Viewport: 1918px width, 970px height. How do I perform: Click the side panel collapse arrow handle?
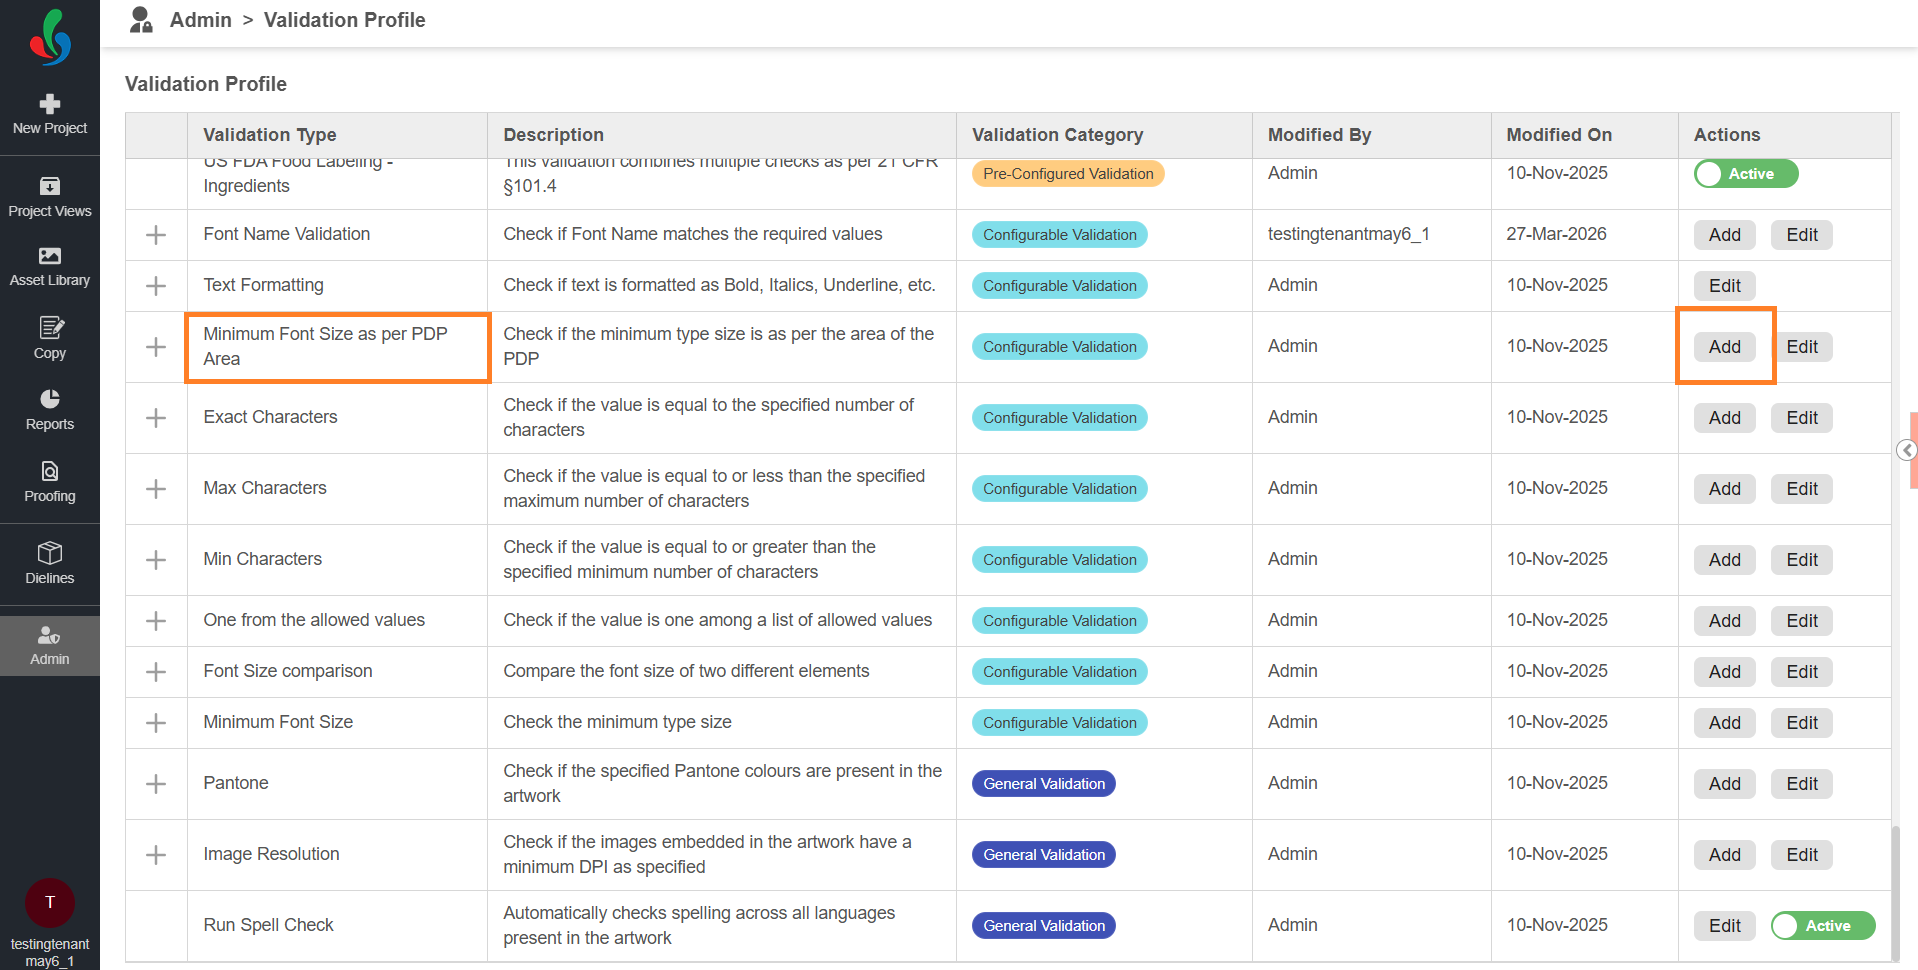1907,450
